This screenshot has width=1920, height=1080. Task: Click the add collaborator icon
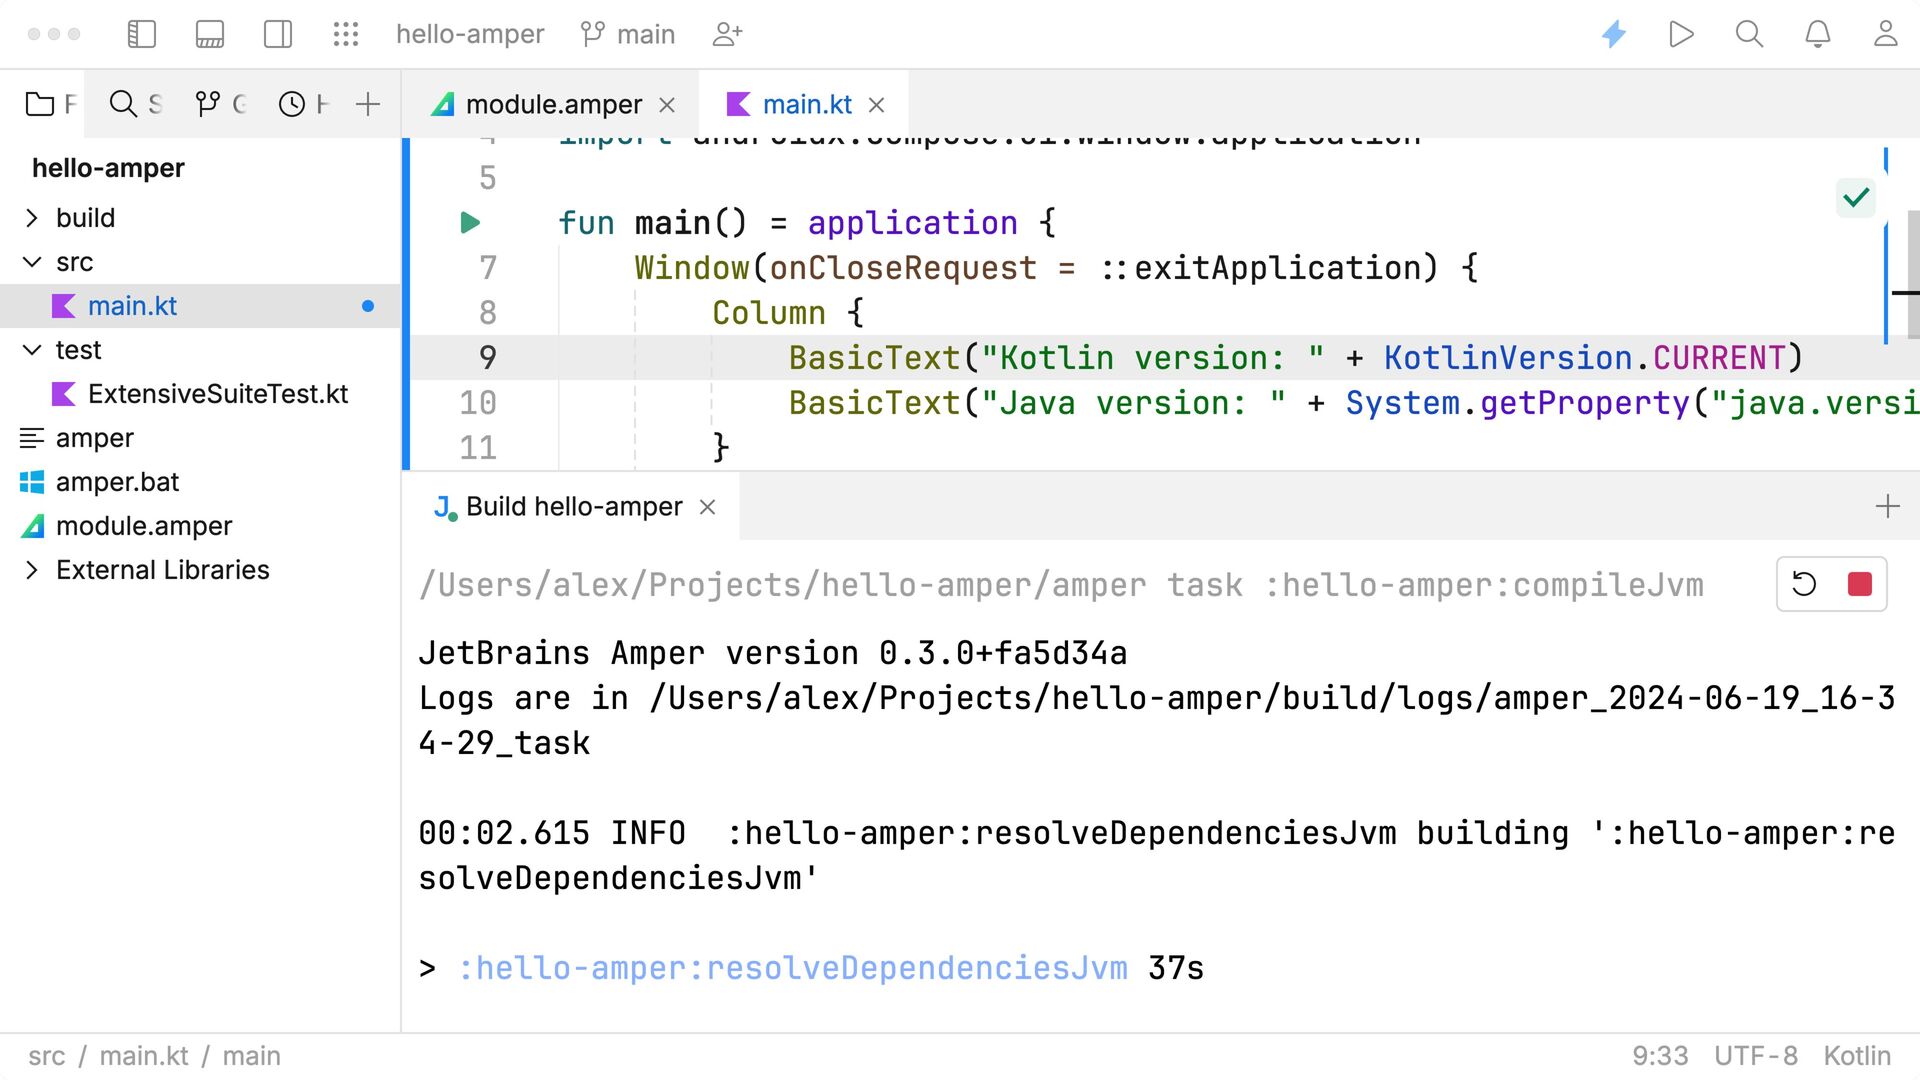pyautogui.click(x=727, y=34)
